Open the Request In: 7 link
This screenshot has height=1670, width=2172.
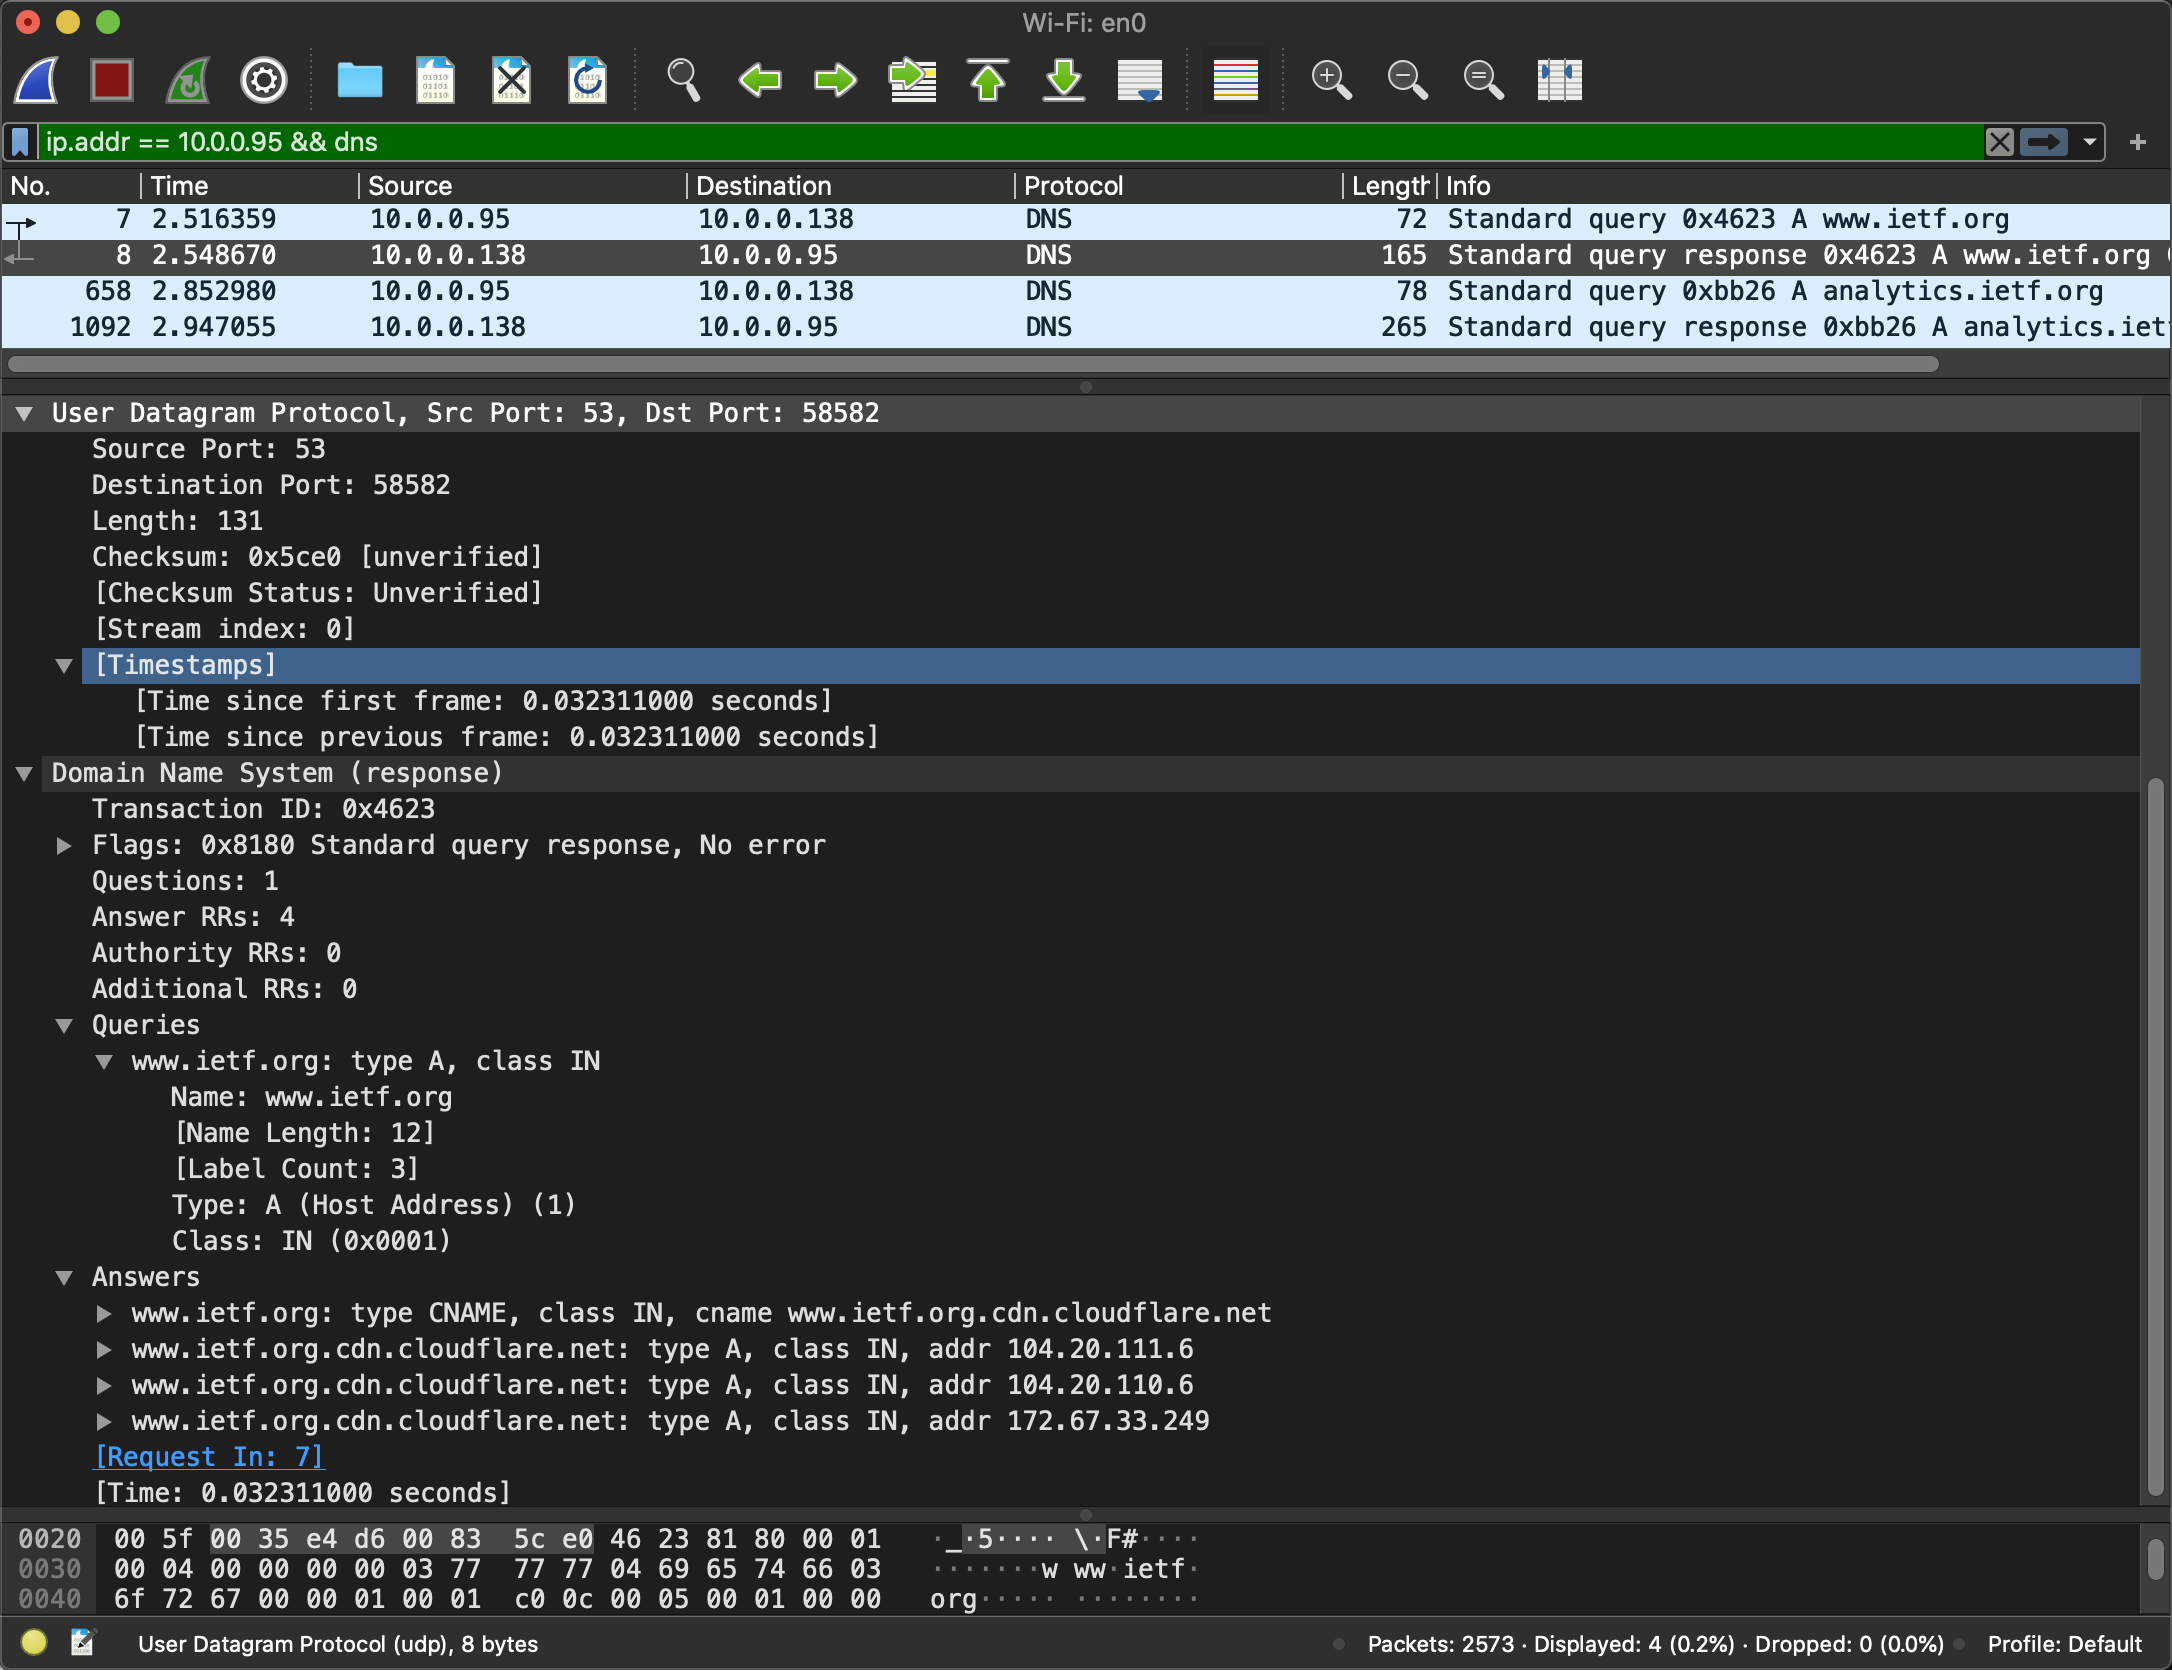click(x=208, y=1457)
